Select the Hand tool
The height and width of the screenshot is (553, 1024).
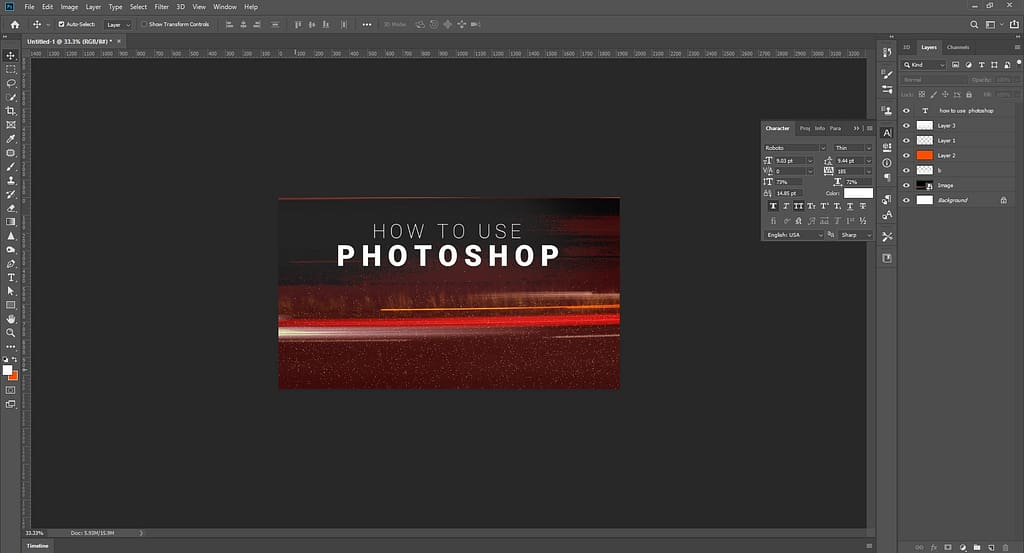(10, 319)
